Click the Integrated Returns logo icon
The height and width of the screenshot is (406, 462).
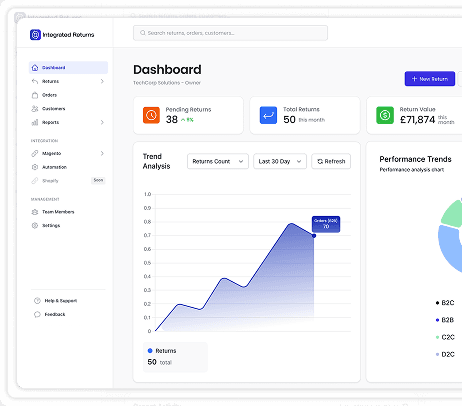pos(35,35)
